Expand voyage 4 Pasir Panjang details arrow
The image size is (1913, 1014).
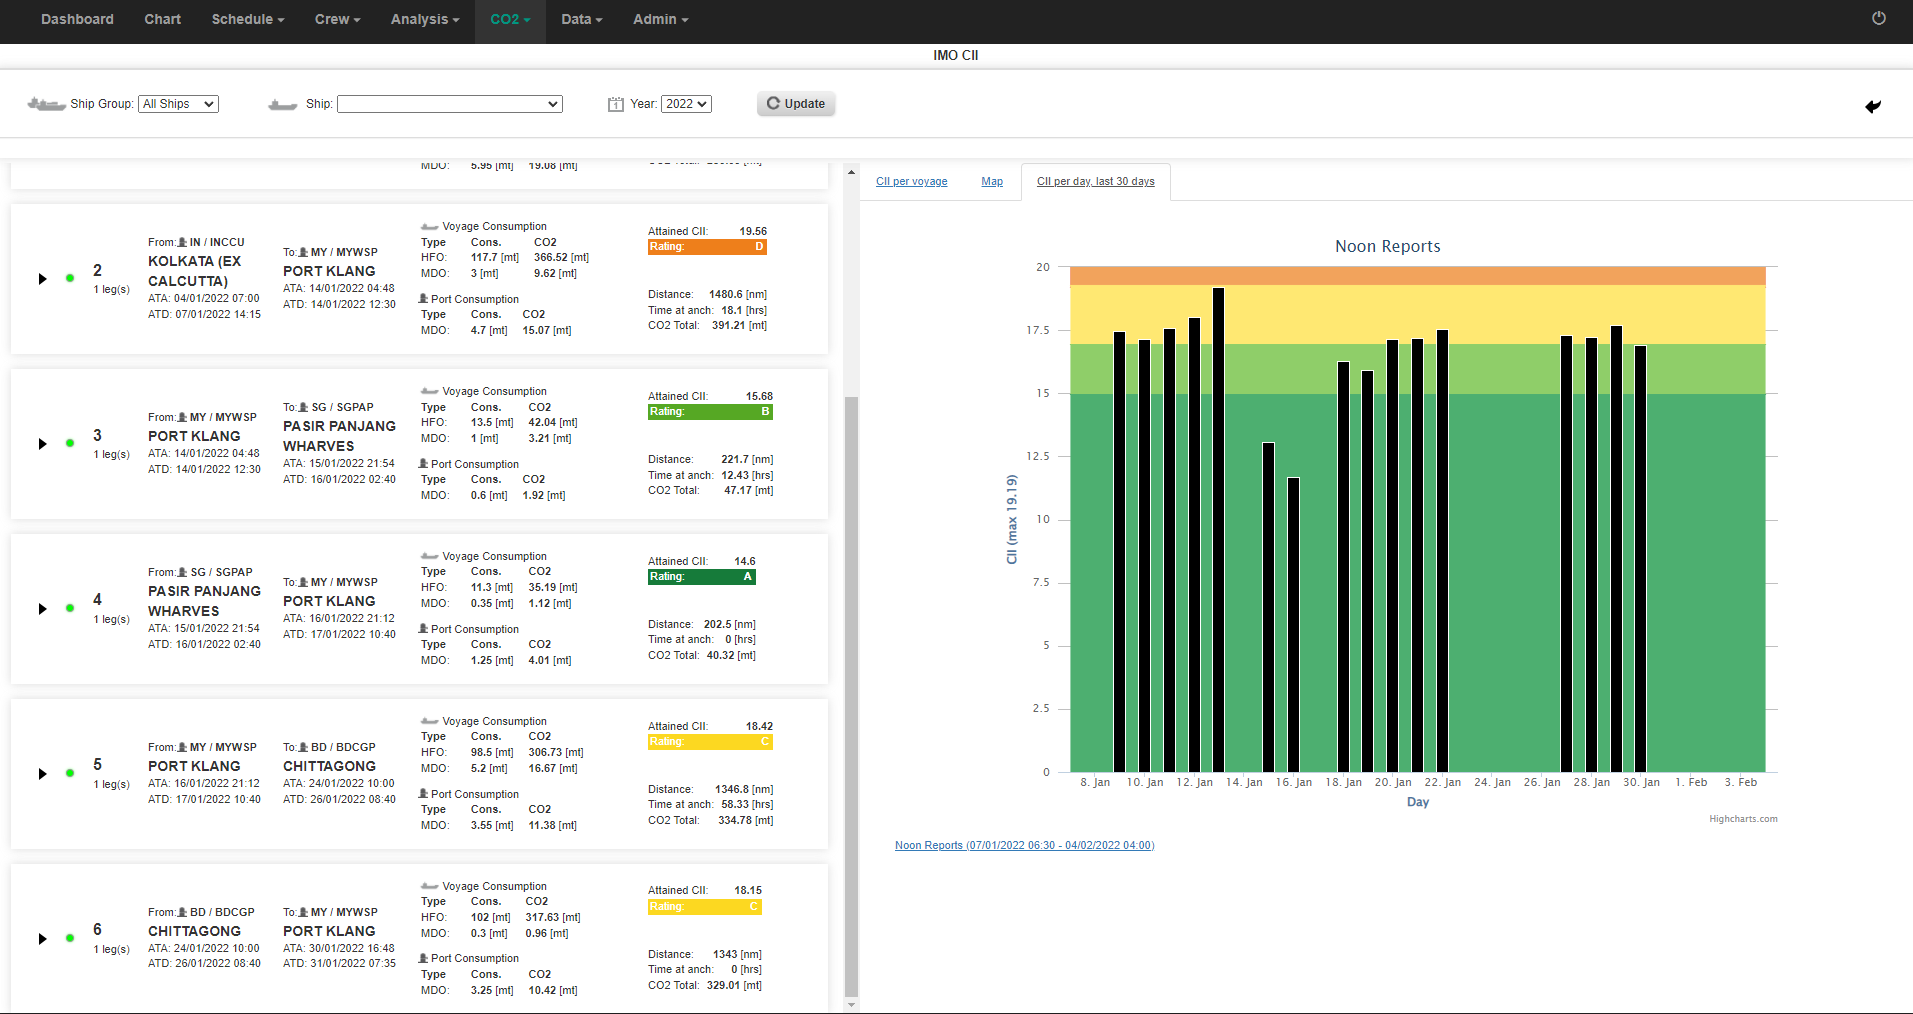tap(42, 608)
